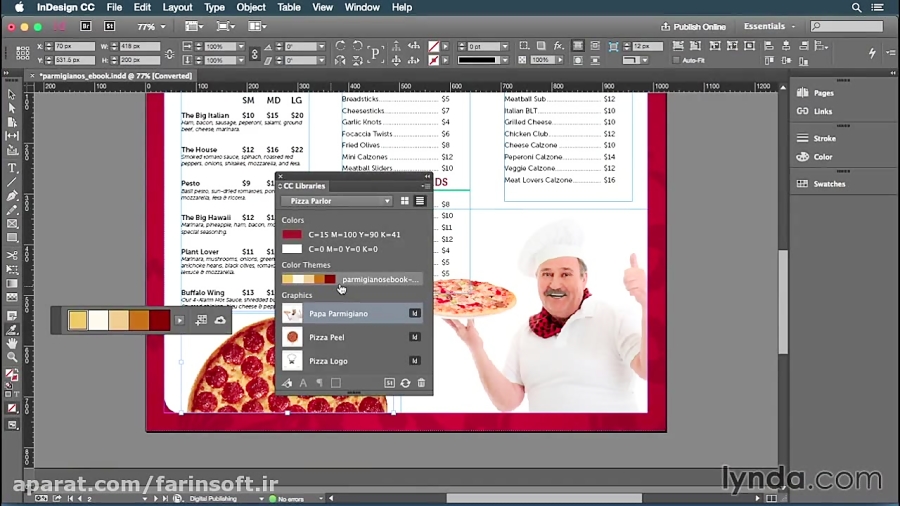Select the Type tool
The width and height of the screenshot is (900, 506).
pyautogui.click(x=12, y=169)
